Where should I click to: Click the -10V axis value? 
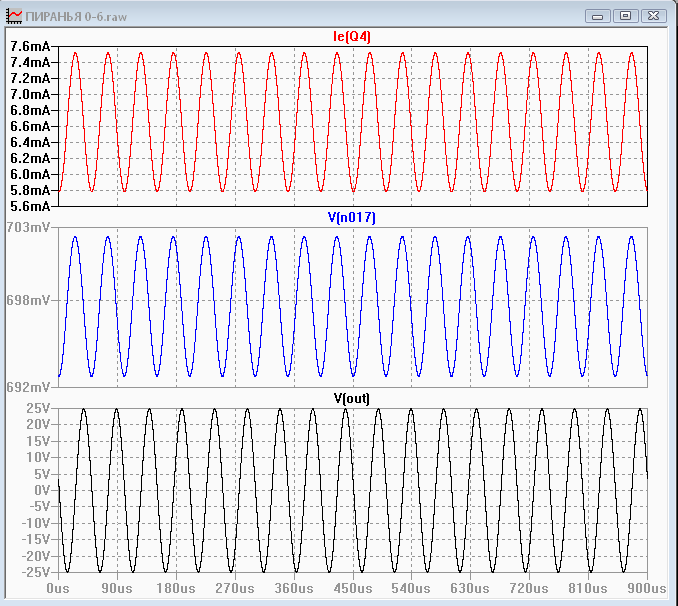pos(35,523)
